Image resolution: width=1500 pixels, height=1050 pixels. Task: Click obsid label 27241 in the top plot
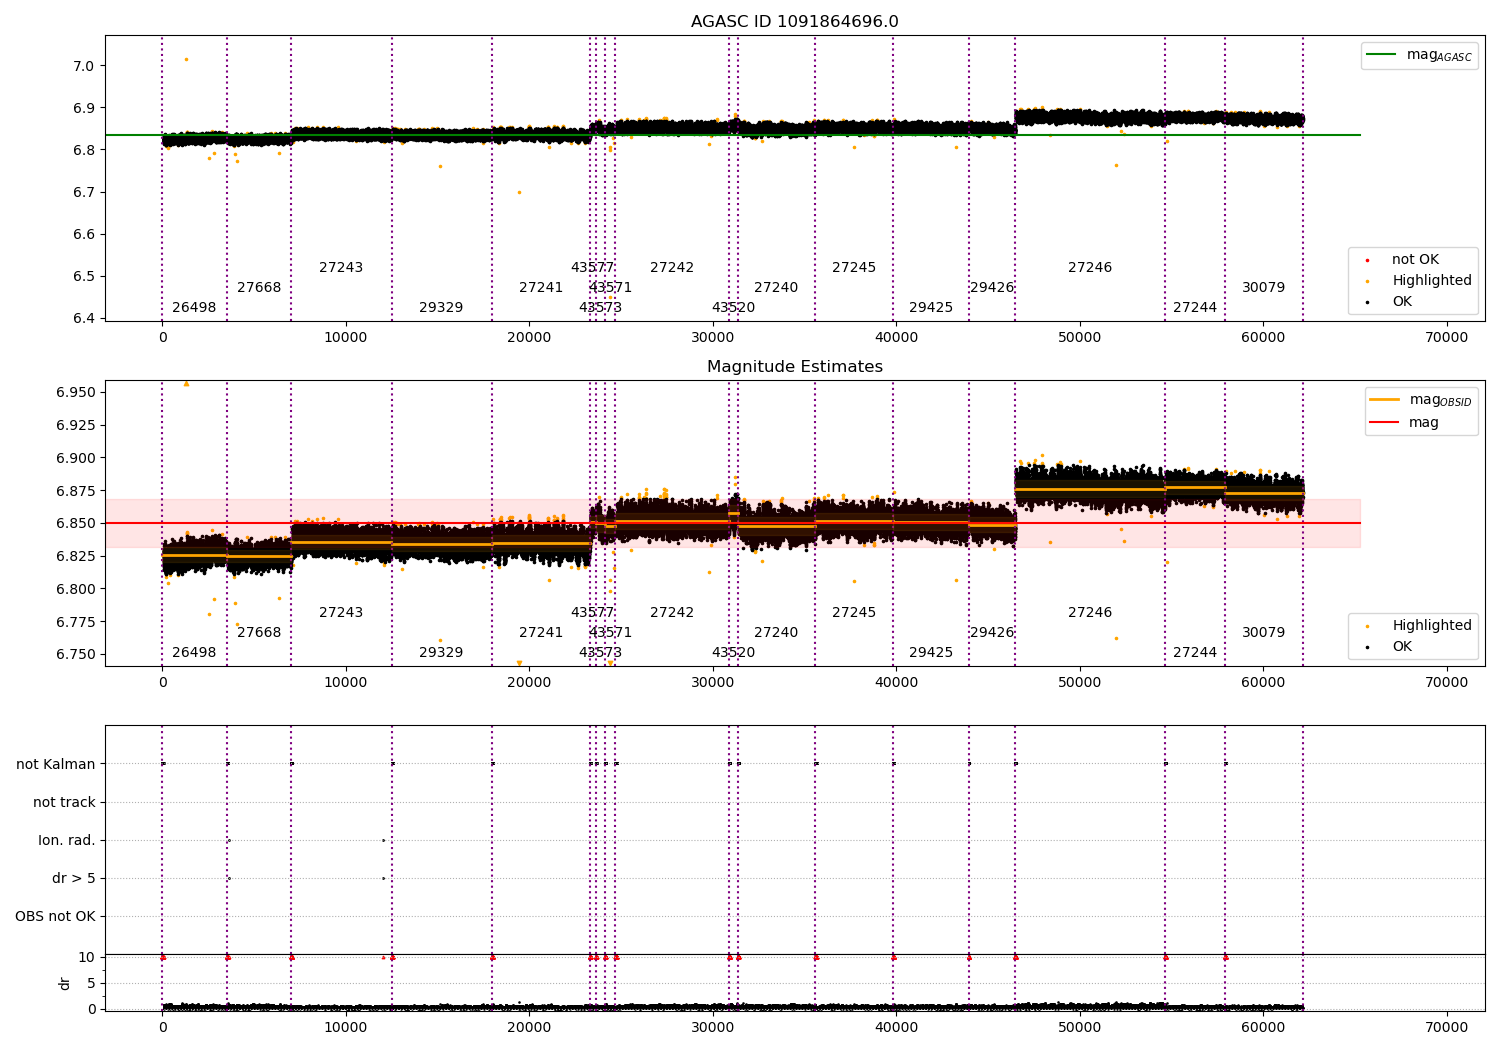click(x=541, y=288)
